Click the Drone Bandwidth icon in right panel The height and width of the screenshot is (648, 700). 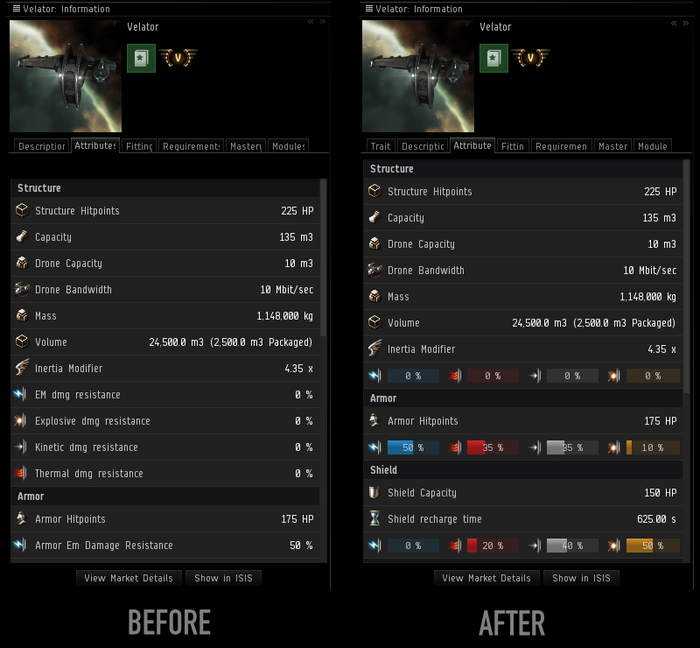pos(375,270)
